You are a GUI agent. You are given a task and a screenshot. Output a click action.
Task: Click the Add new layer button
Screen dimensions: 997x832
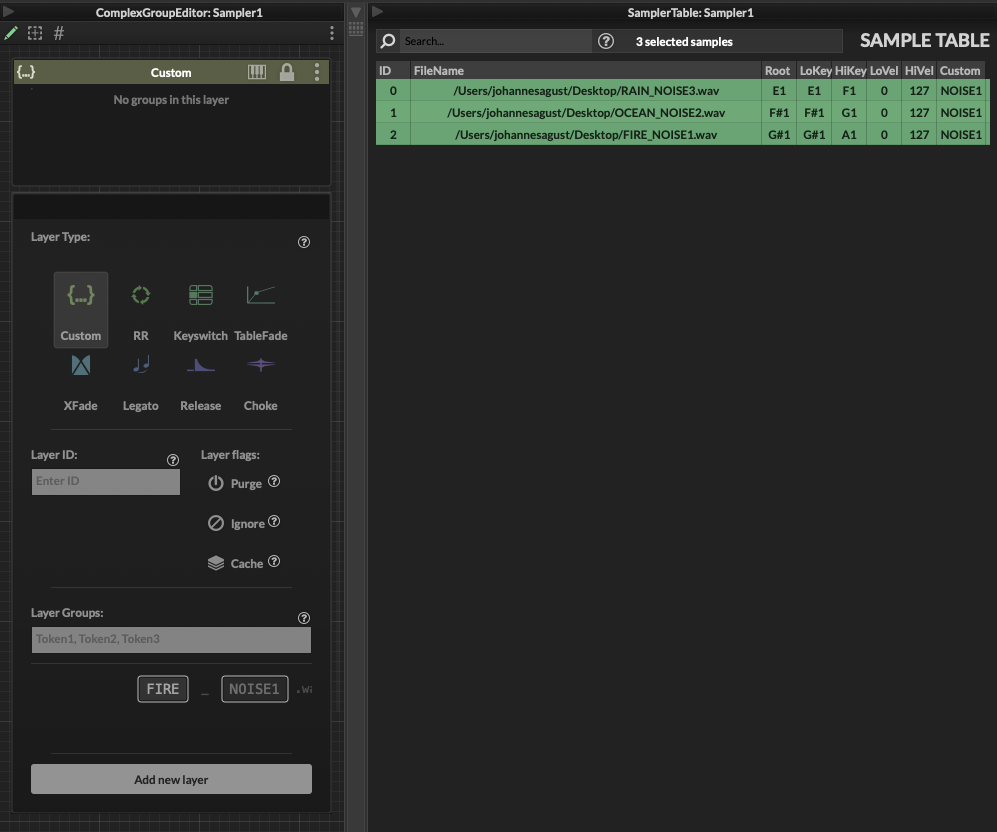click(x=171, y=779)
